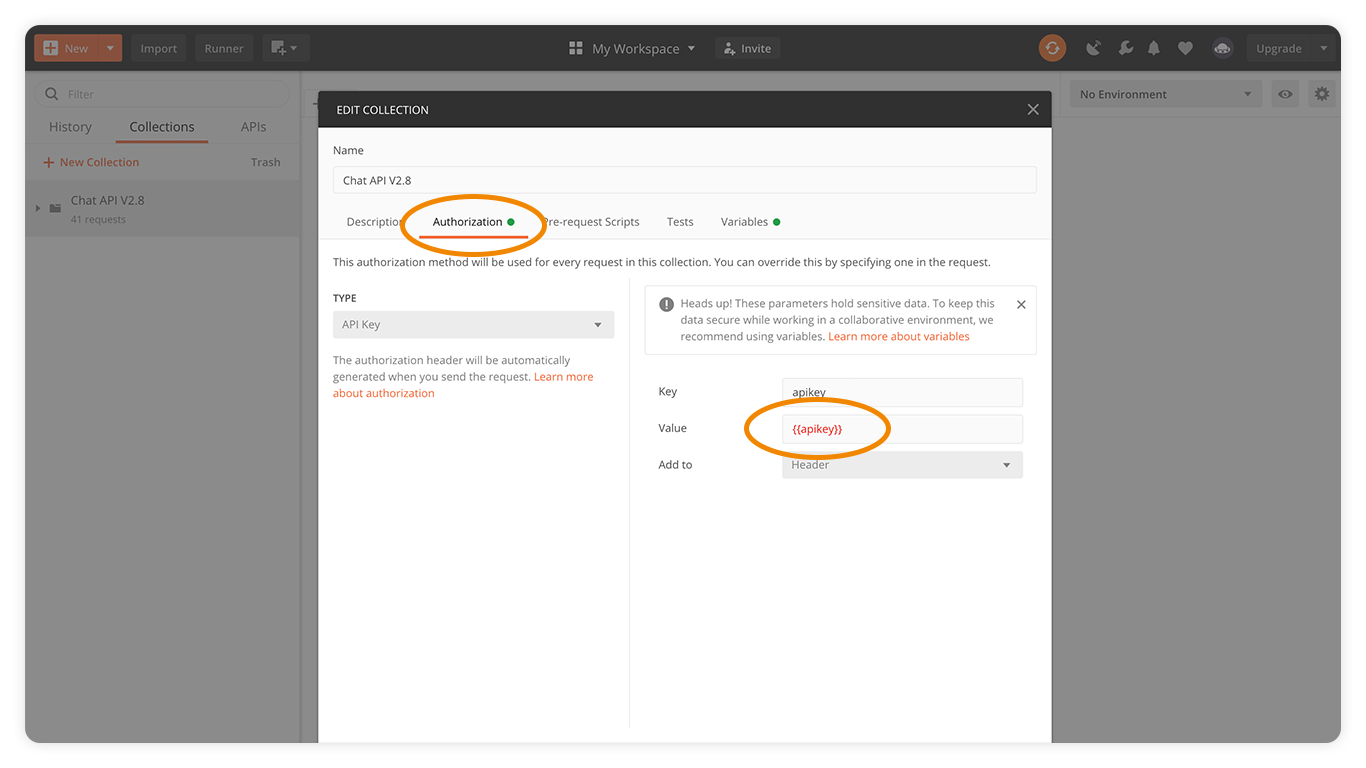Click the Value field with {{apikey}}
The width and height of the screenshot is (1366, 768).
pos(902,429)
